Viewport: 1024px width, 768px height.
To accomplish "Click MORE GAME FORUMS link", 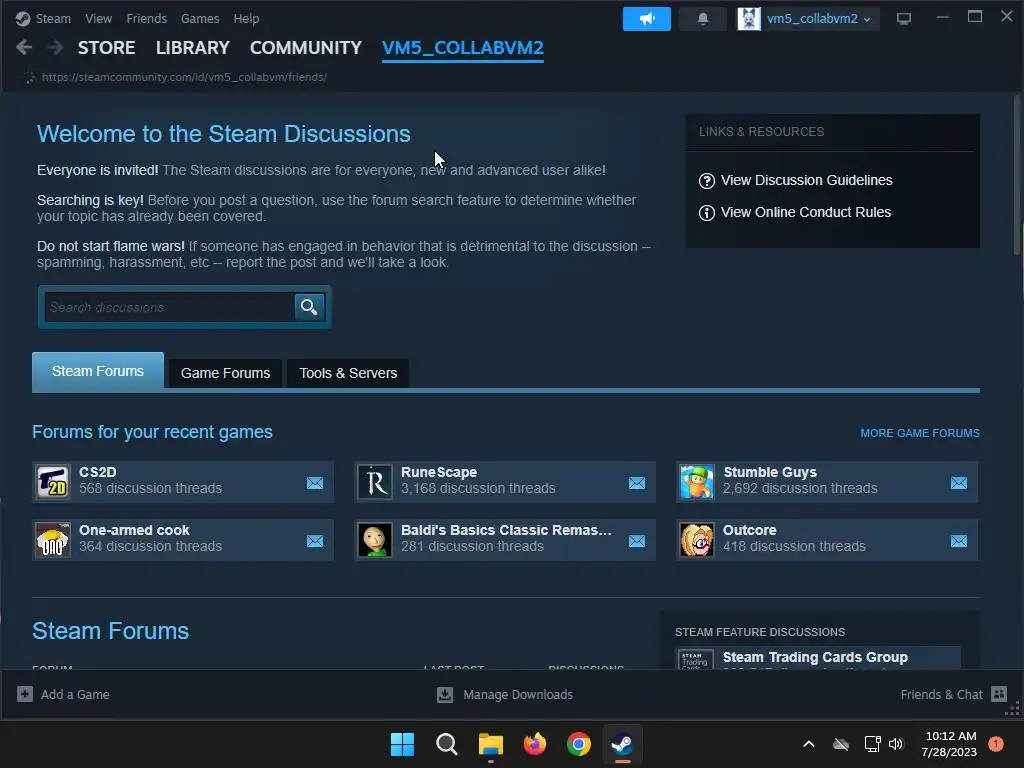I will (x=920, y=433).
